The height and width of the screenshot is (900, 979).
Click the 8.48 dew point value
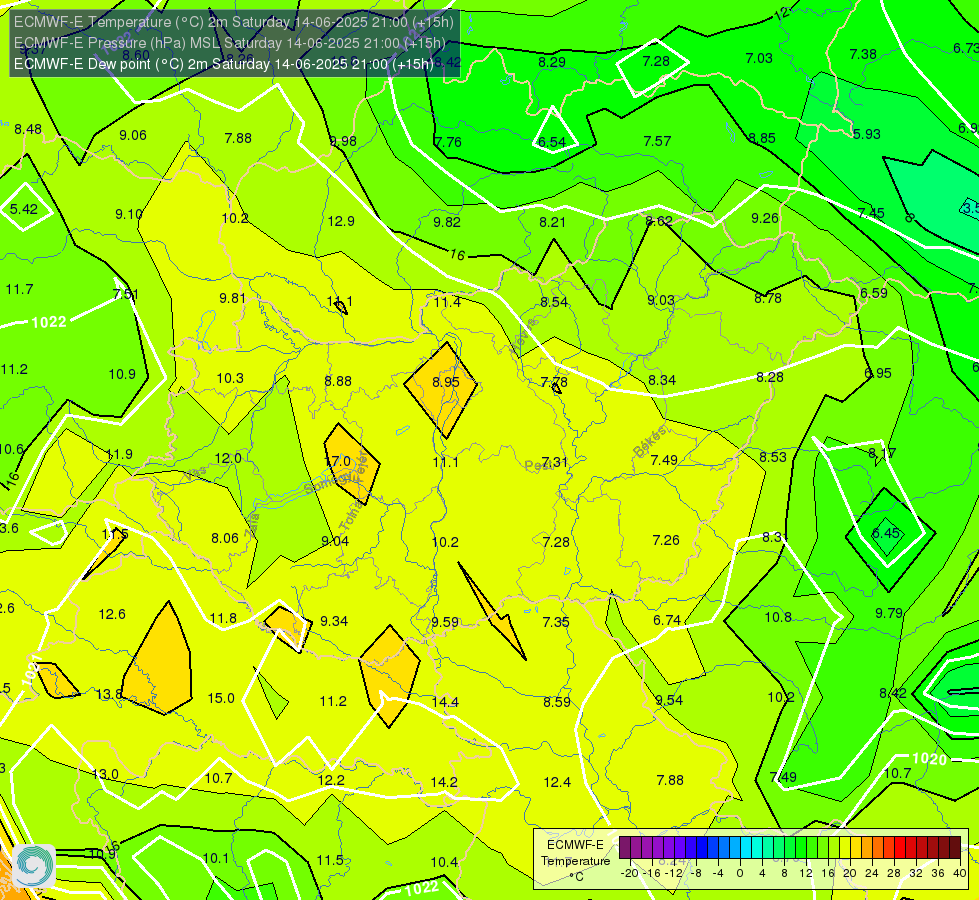[28, 129]
